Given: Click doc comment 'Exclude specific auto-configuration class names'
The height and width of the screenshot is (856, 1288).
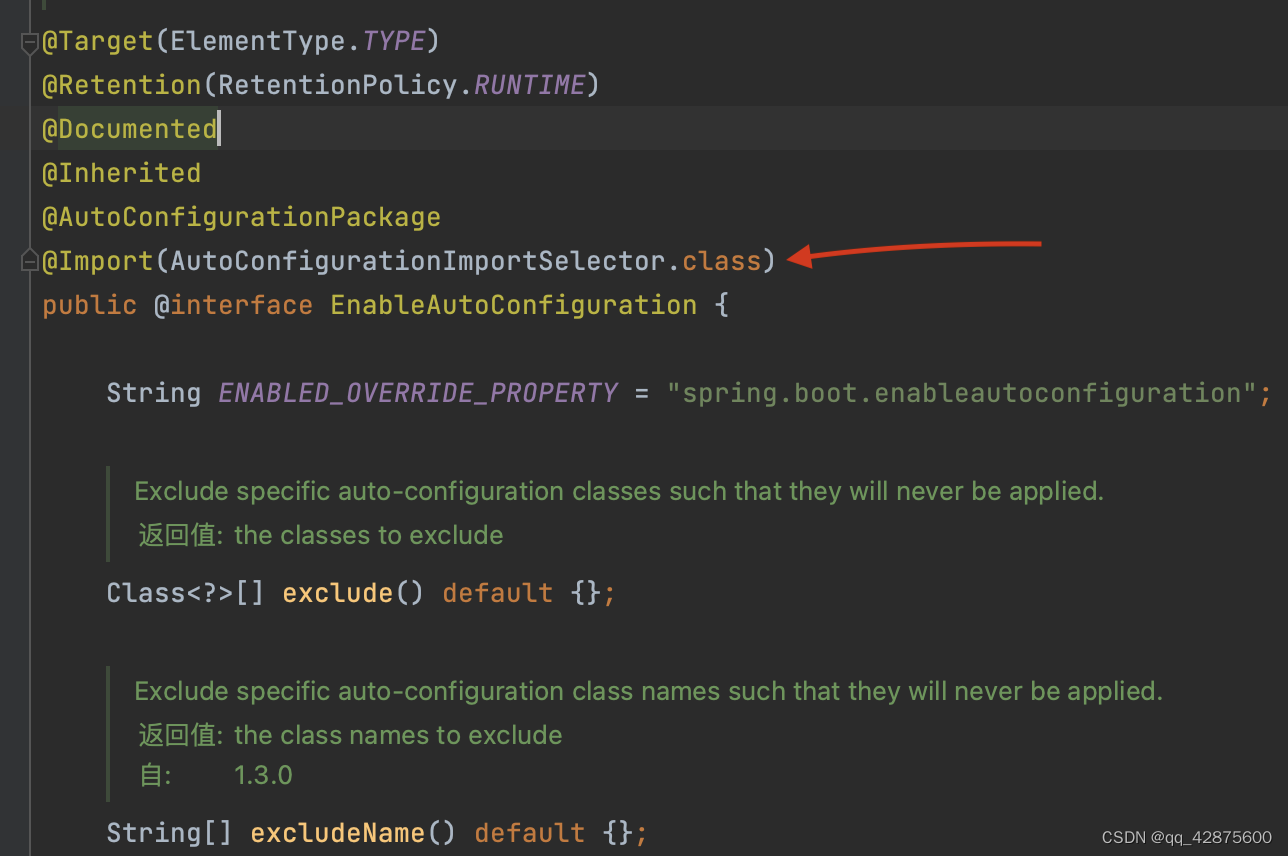Looking at the screenshot, I should pos(648,691).
